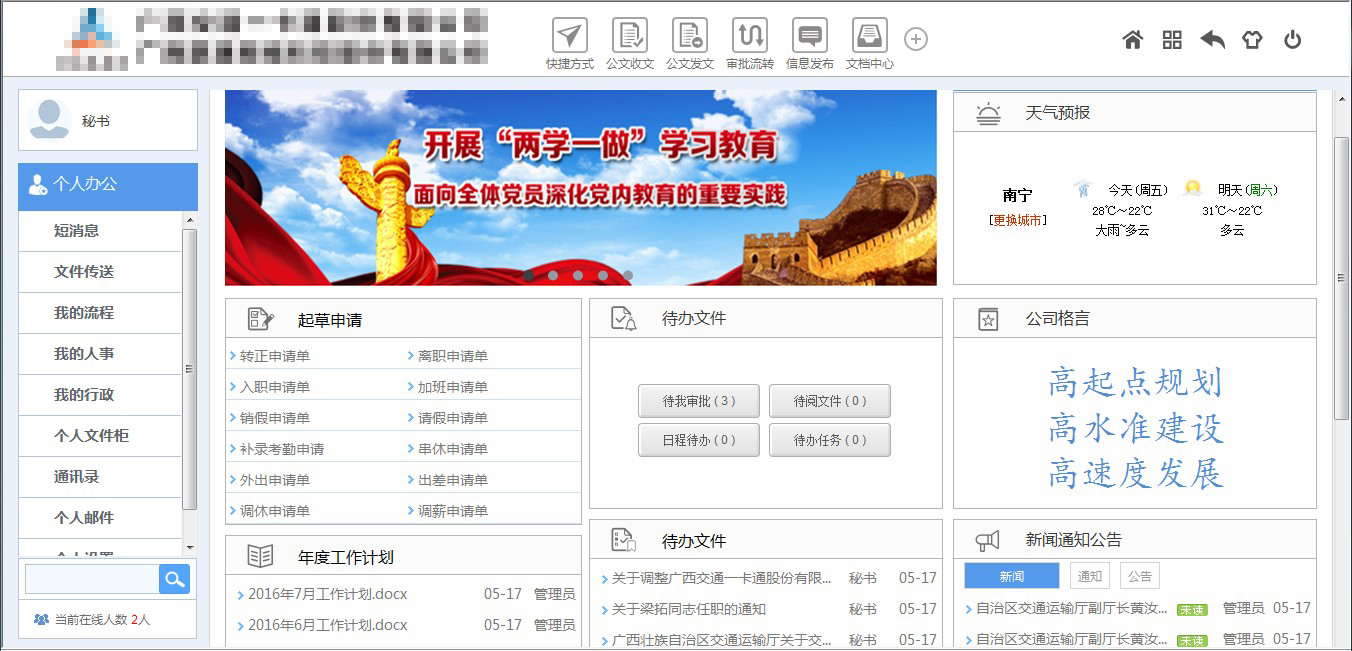The height and width of the screenshot is (651, 1352).
Task: Click the 待我审批(3) button
Action: (x=698, y=401)
